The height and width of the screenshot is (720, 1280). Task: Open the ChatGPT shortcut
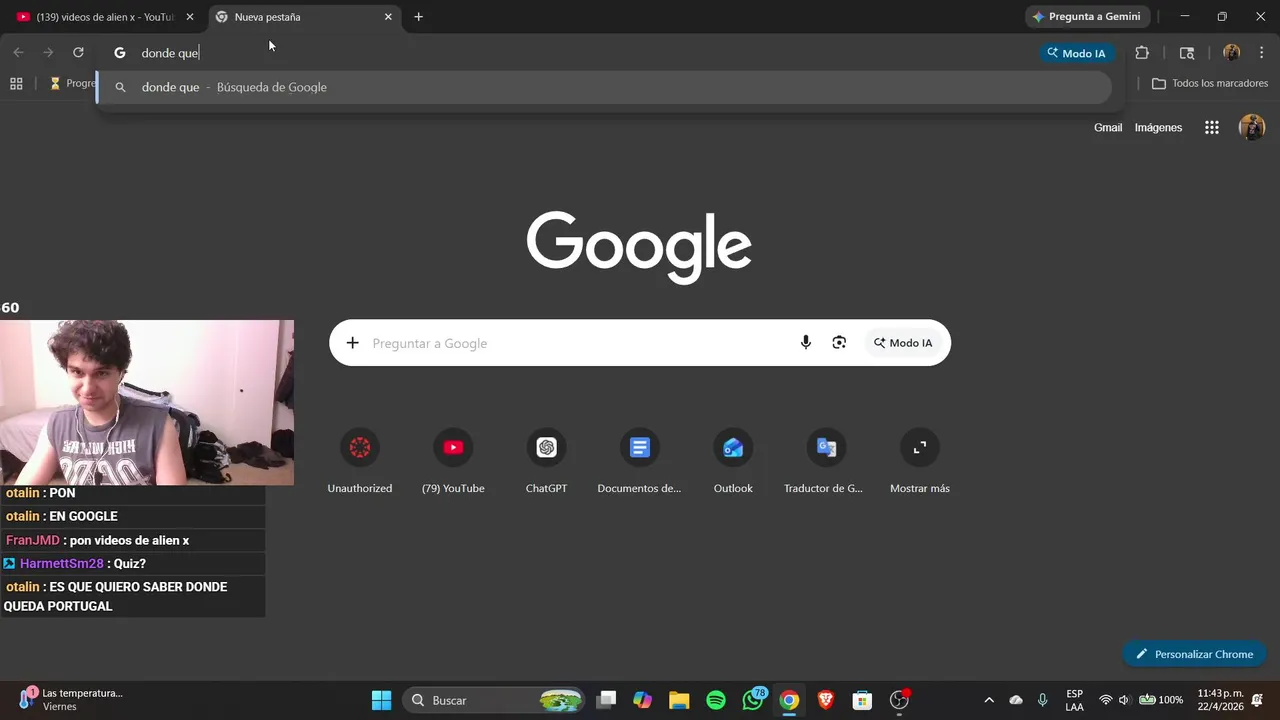[x=546, y=462]
